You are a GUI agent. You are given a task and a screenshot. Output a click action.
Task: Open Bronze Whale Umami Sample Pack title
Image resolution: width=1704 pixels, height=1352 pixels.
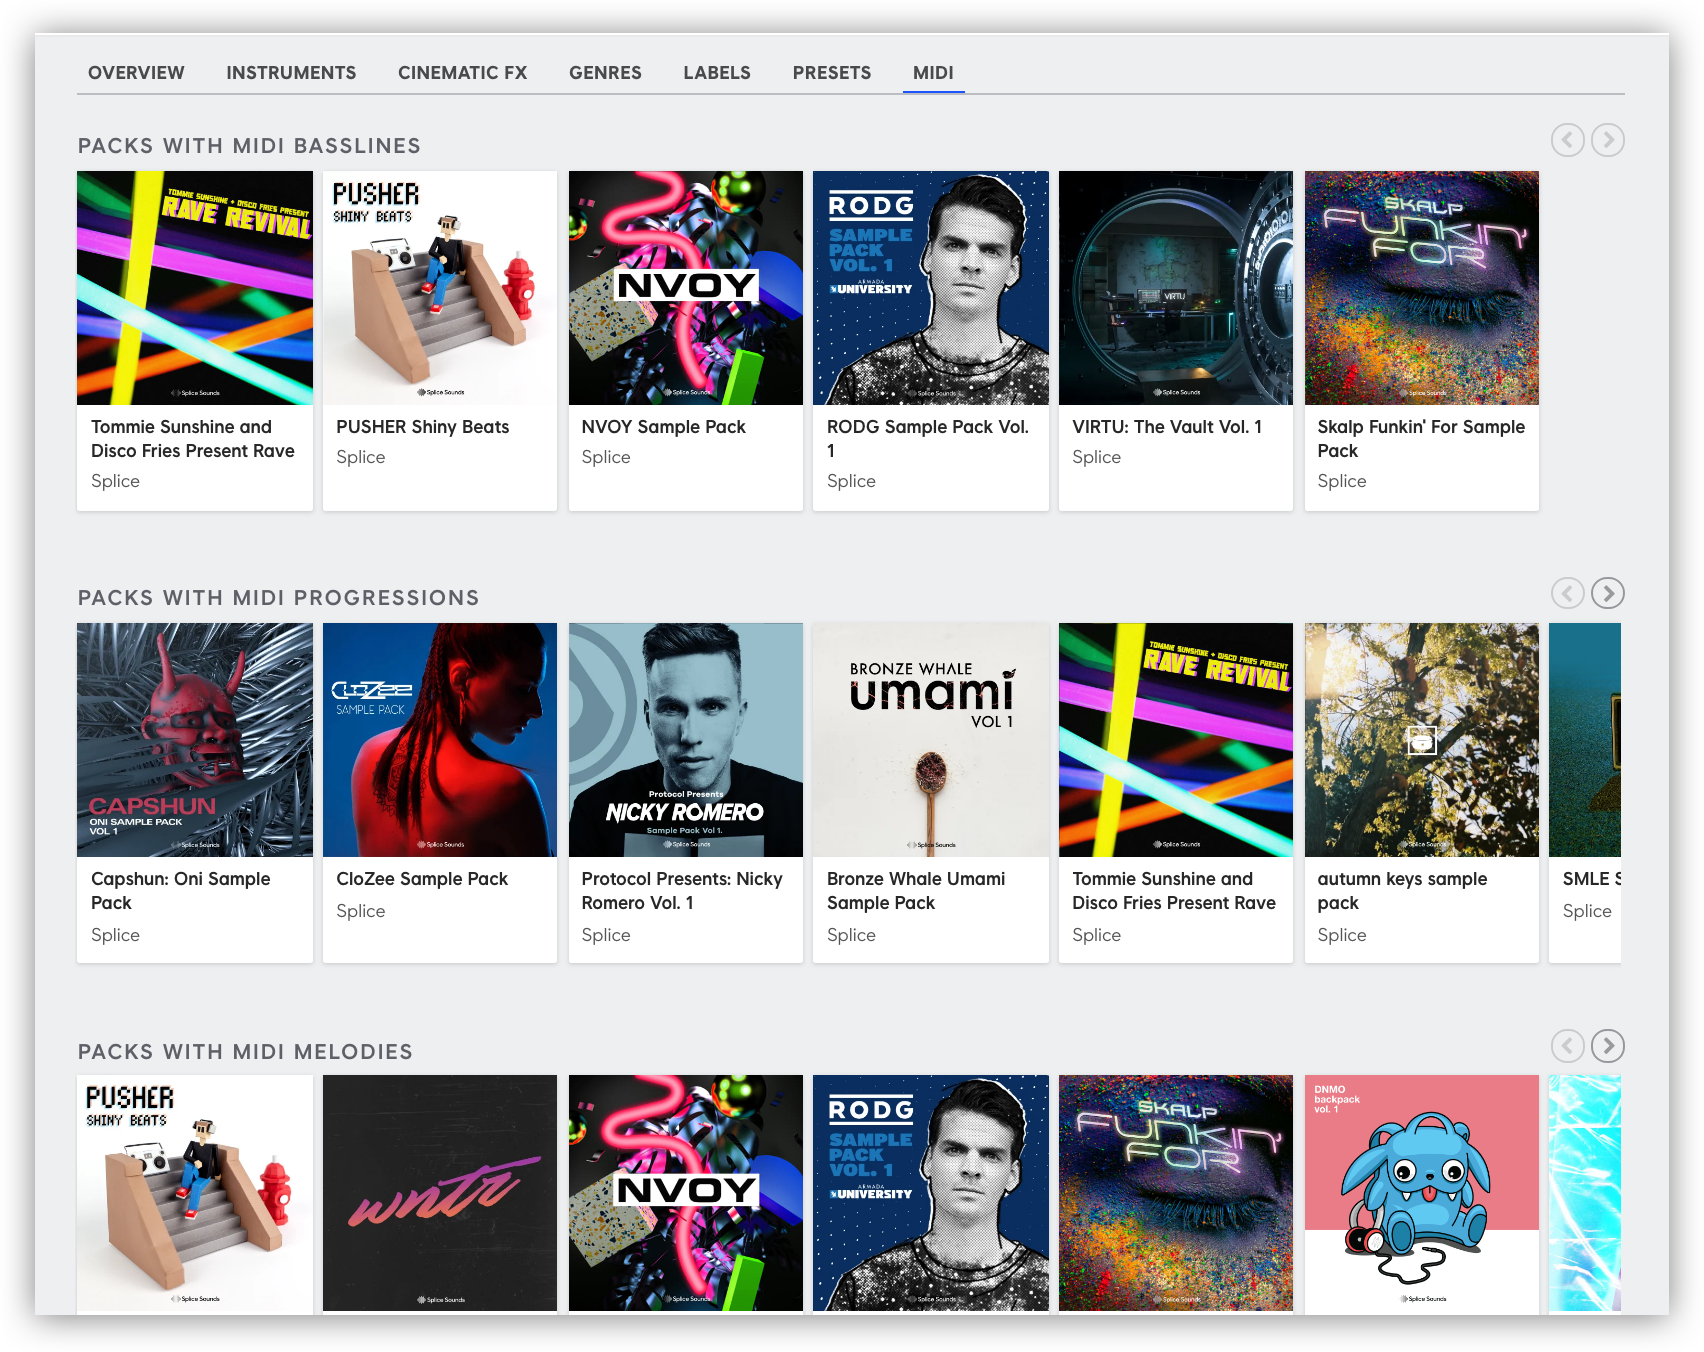click(916, 891)
